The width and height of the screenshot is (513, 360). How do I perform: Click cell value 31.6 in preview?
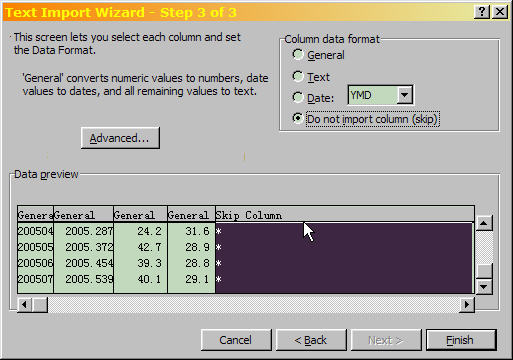pyautogui.click(x=197, y=231)
